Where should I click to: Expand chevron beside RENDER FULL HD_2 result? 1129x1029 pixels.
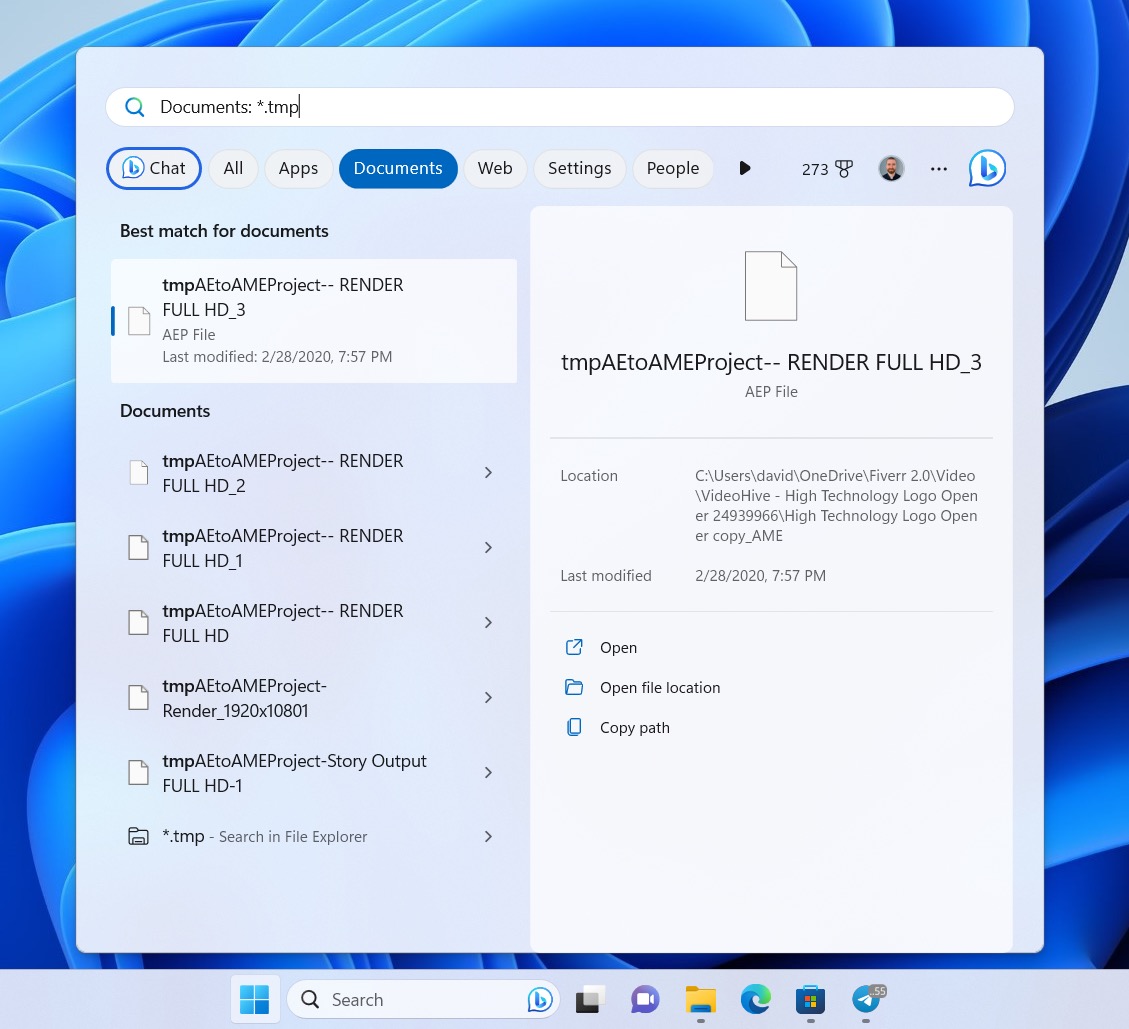488,472
